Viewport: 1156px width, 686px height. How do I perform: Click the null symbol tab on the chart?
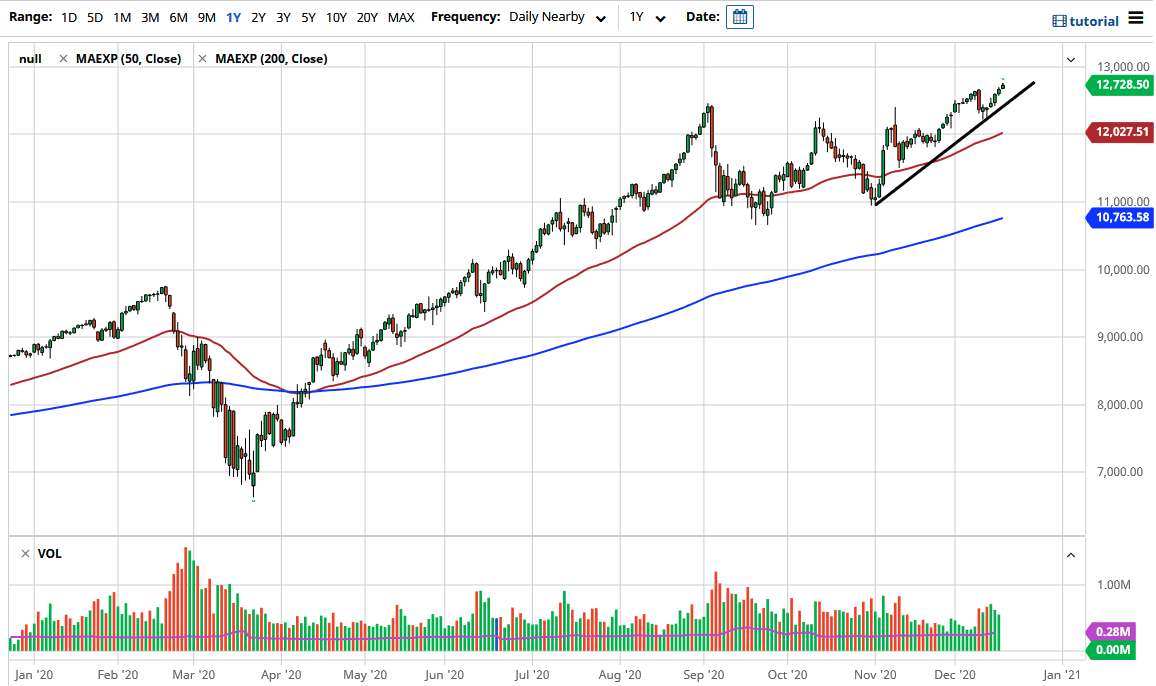(x=30, y=59)
